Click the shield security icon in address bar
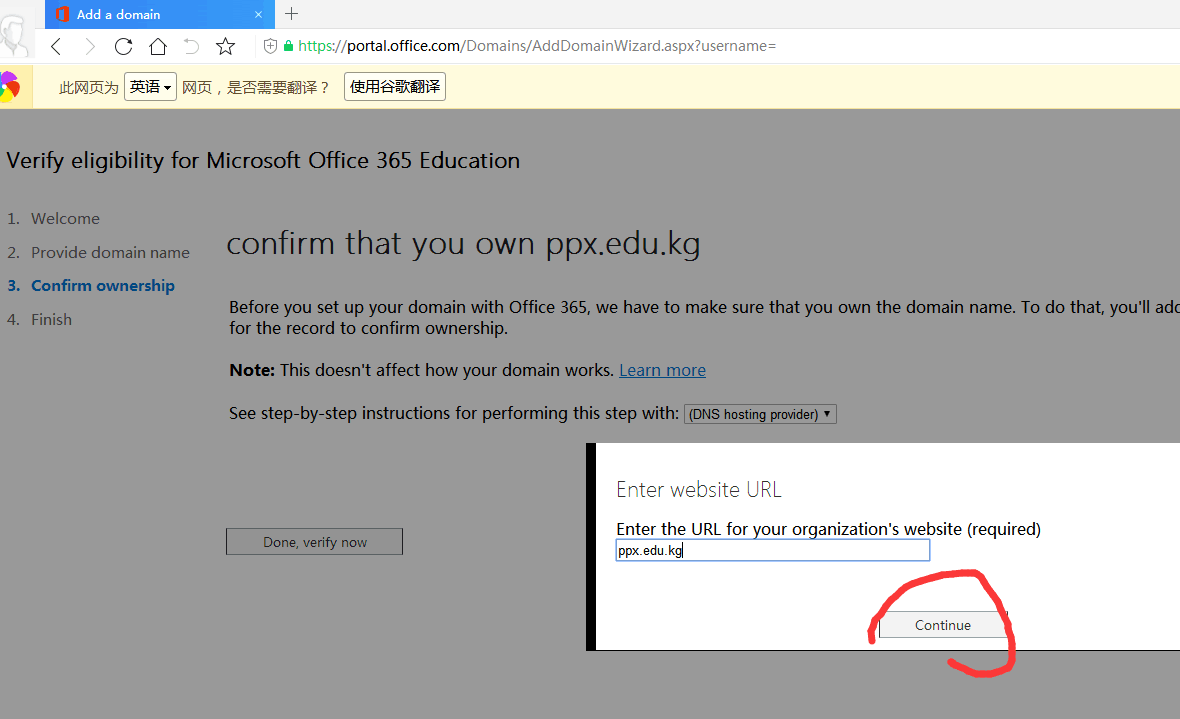 270,46
